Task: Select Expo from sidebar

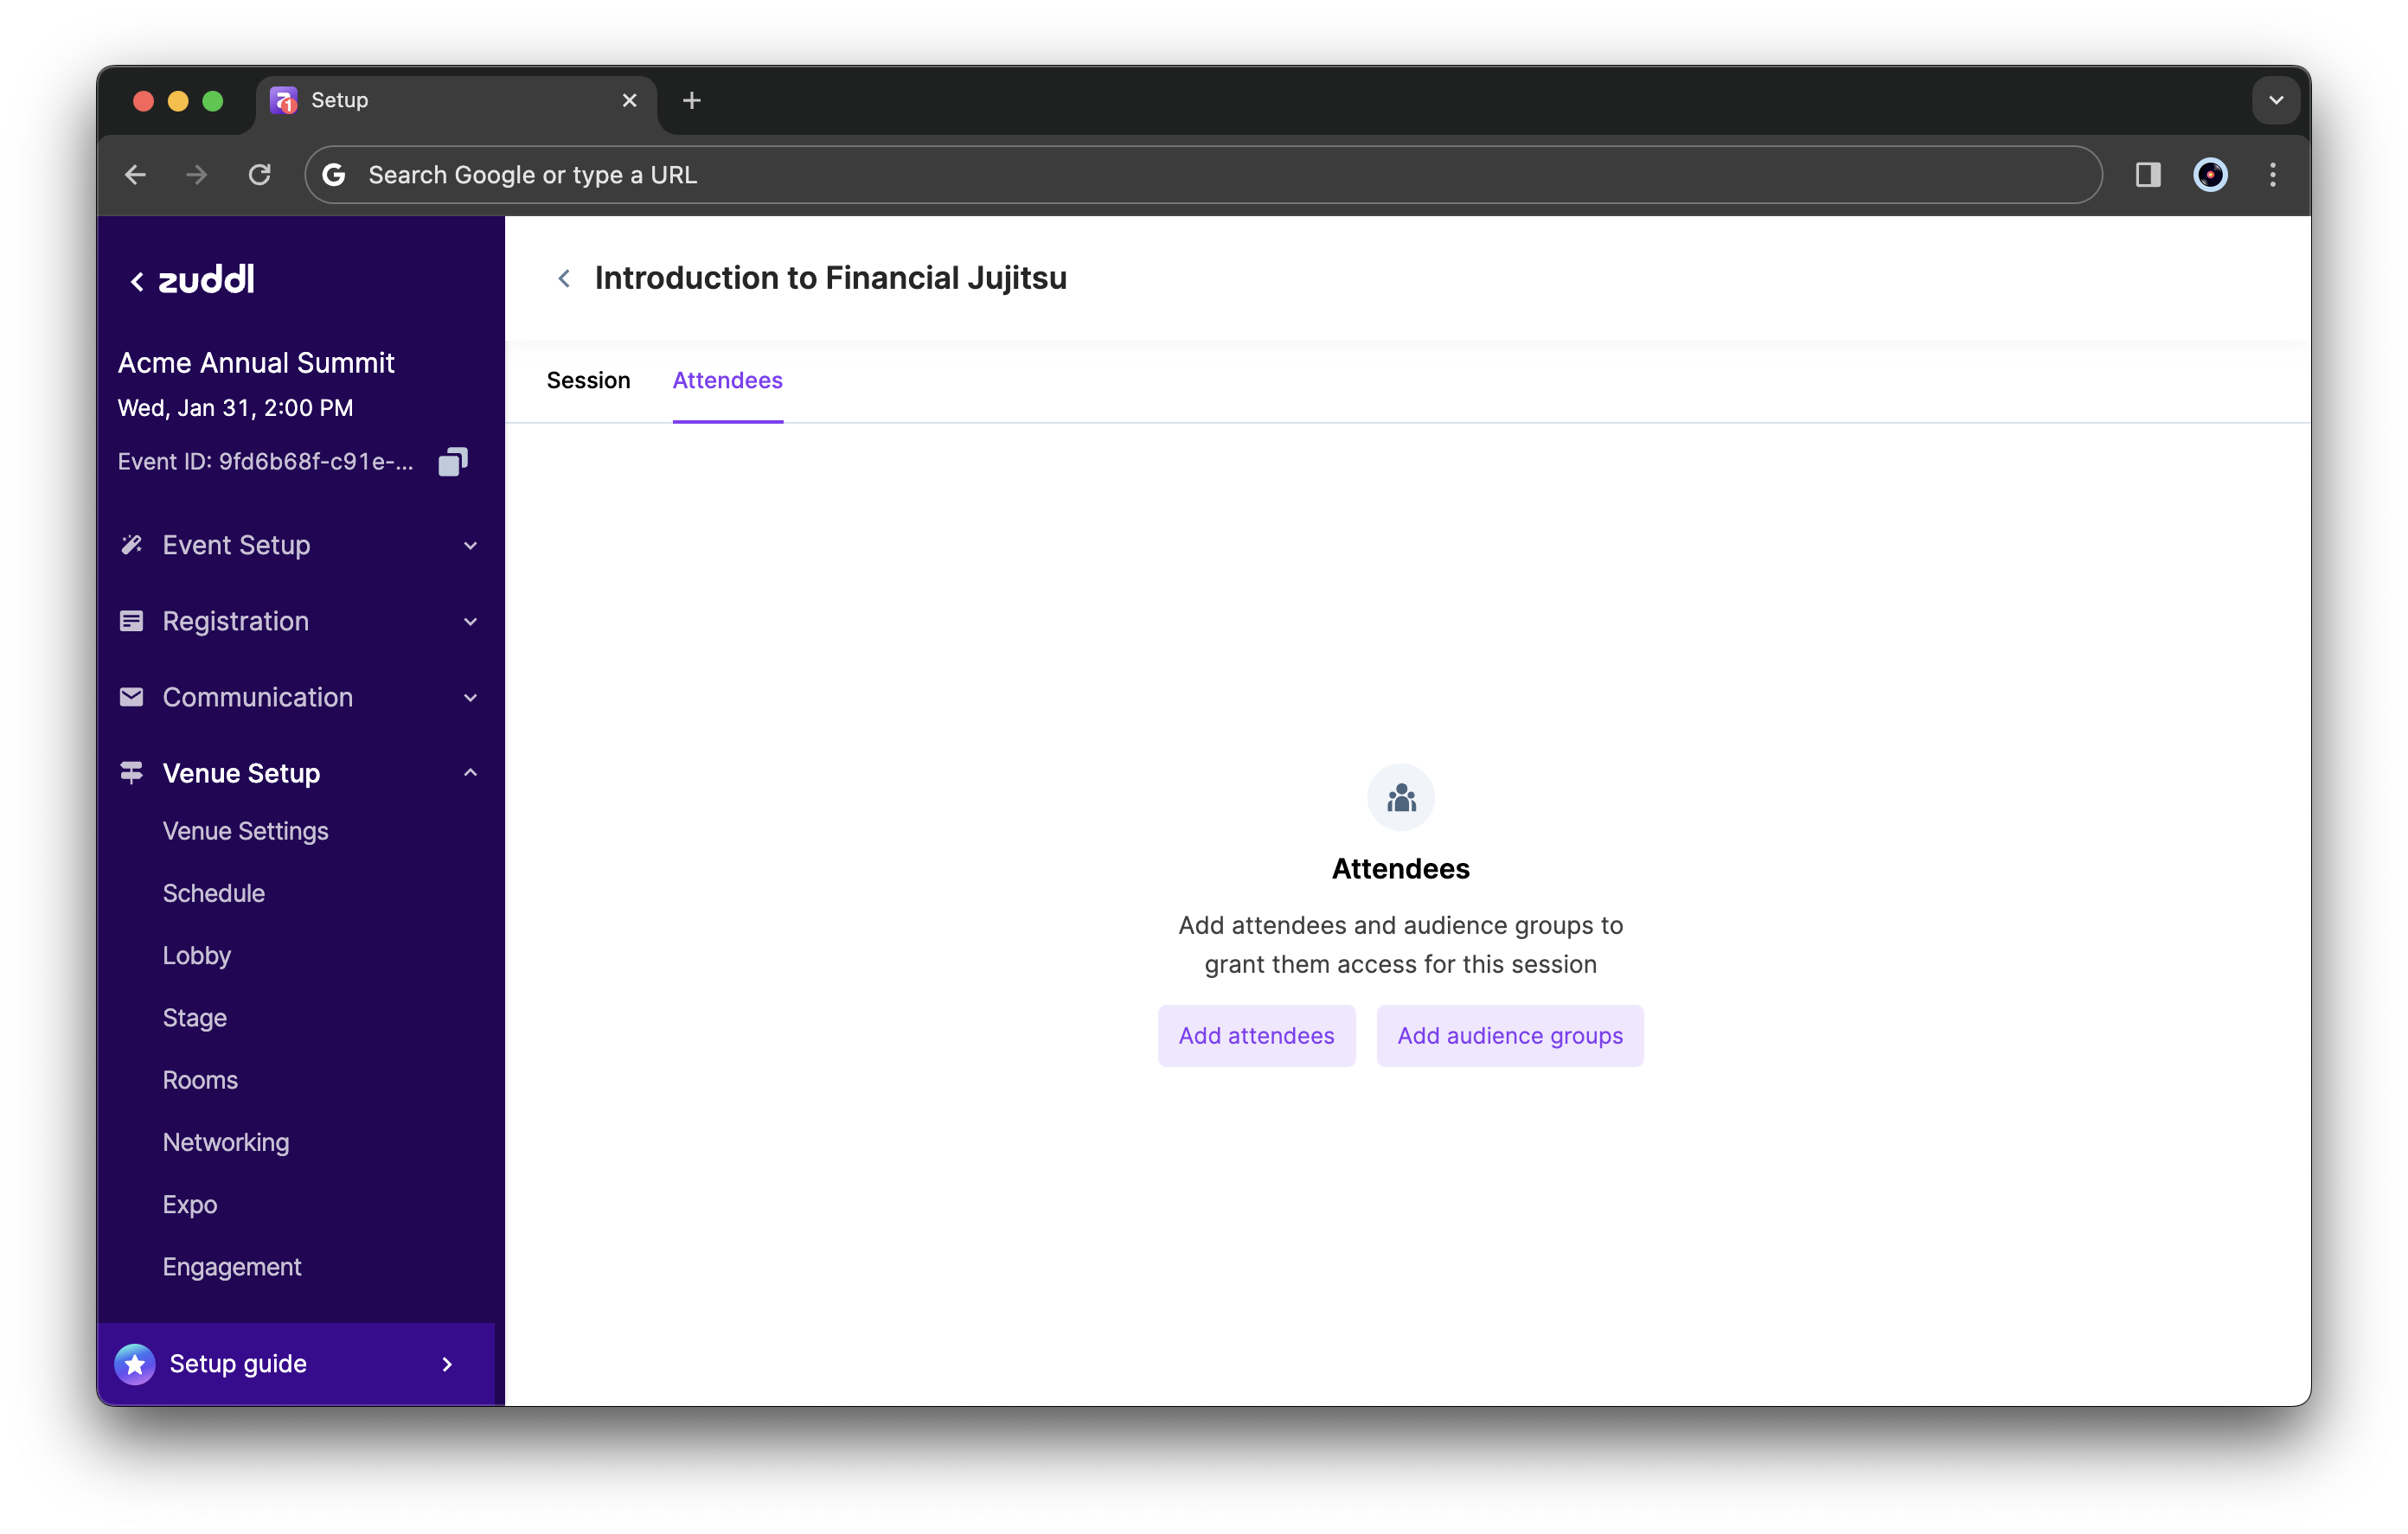Action: pyautogui.click(x=189, y=1204)
